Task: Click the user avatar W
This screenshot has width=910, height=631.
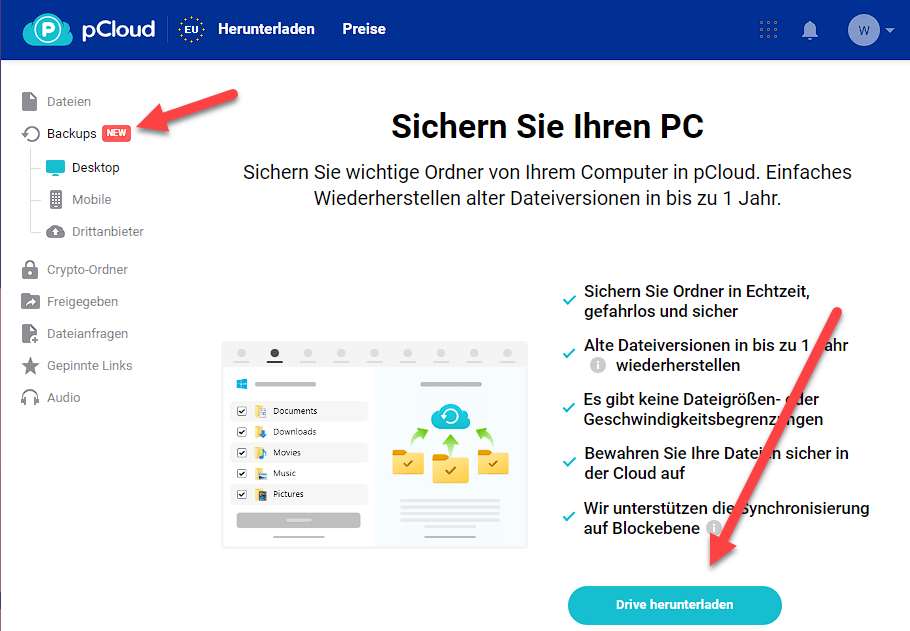Action: [864, 30]
